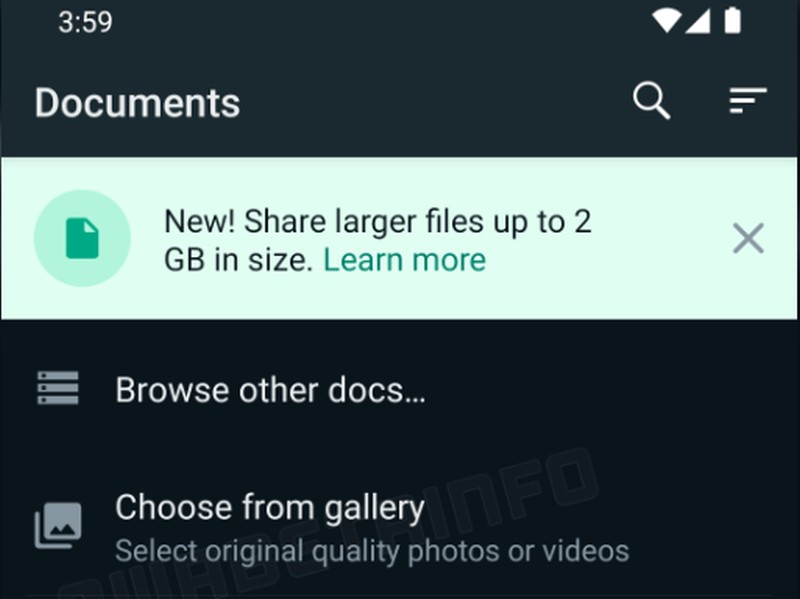This screenshot has width=800, height=599.
Task: Tap Select original quality photos or videos subtitle
Action: tap(372, 552)
